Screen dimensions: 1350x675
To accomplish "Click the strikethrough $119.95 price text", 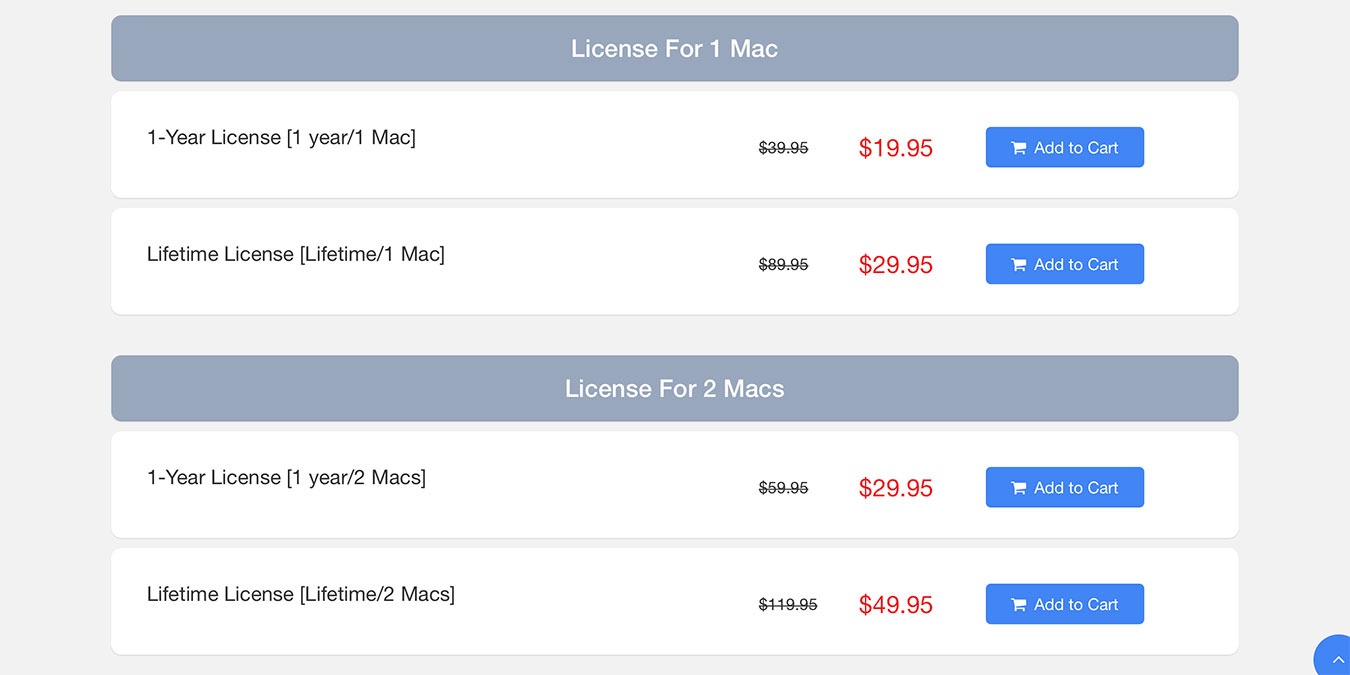I will (787, 604).
